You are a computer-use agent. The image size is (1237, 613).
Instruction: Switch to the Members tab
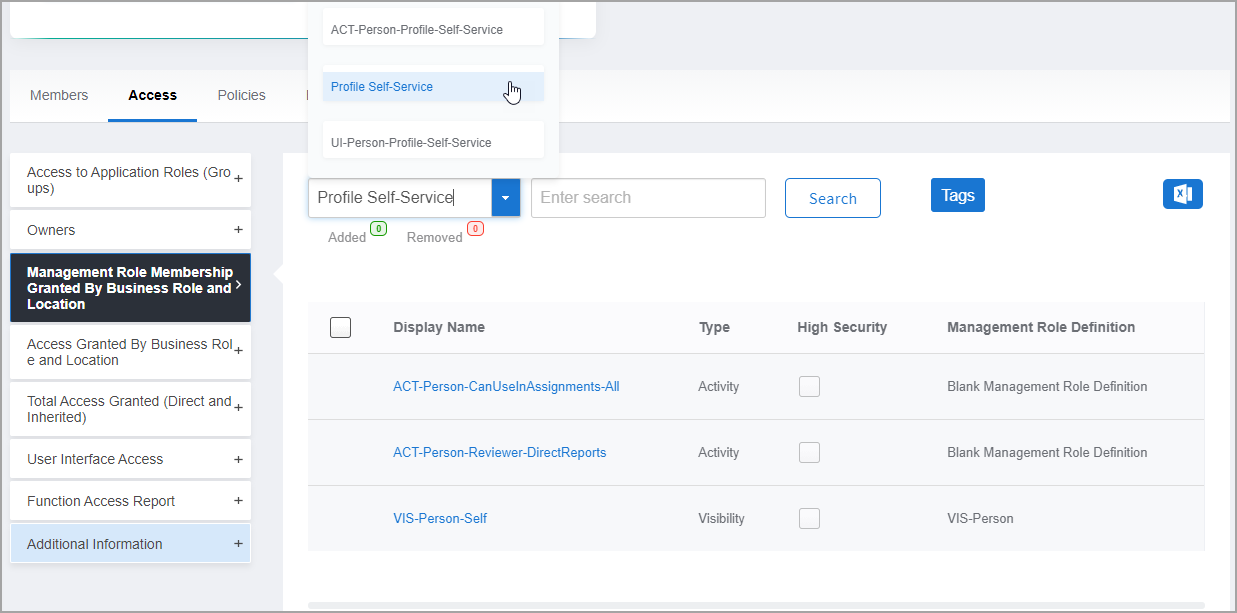59,96
